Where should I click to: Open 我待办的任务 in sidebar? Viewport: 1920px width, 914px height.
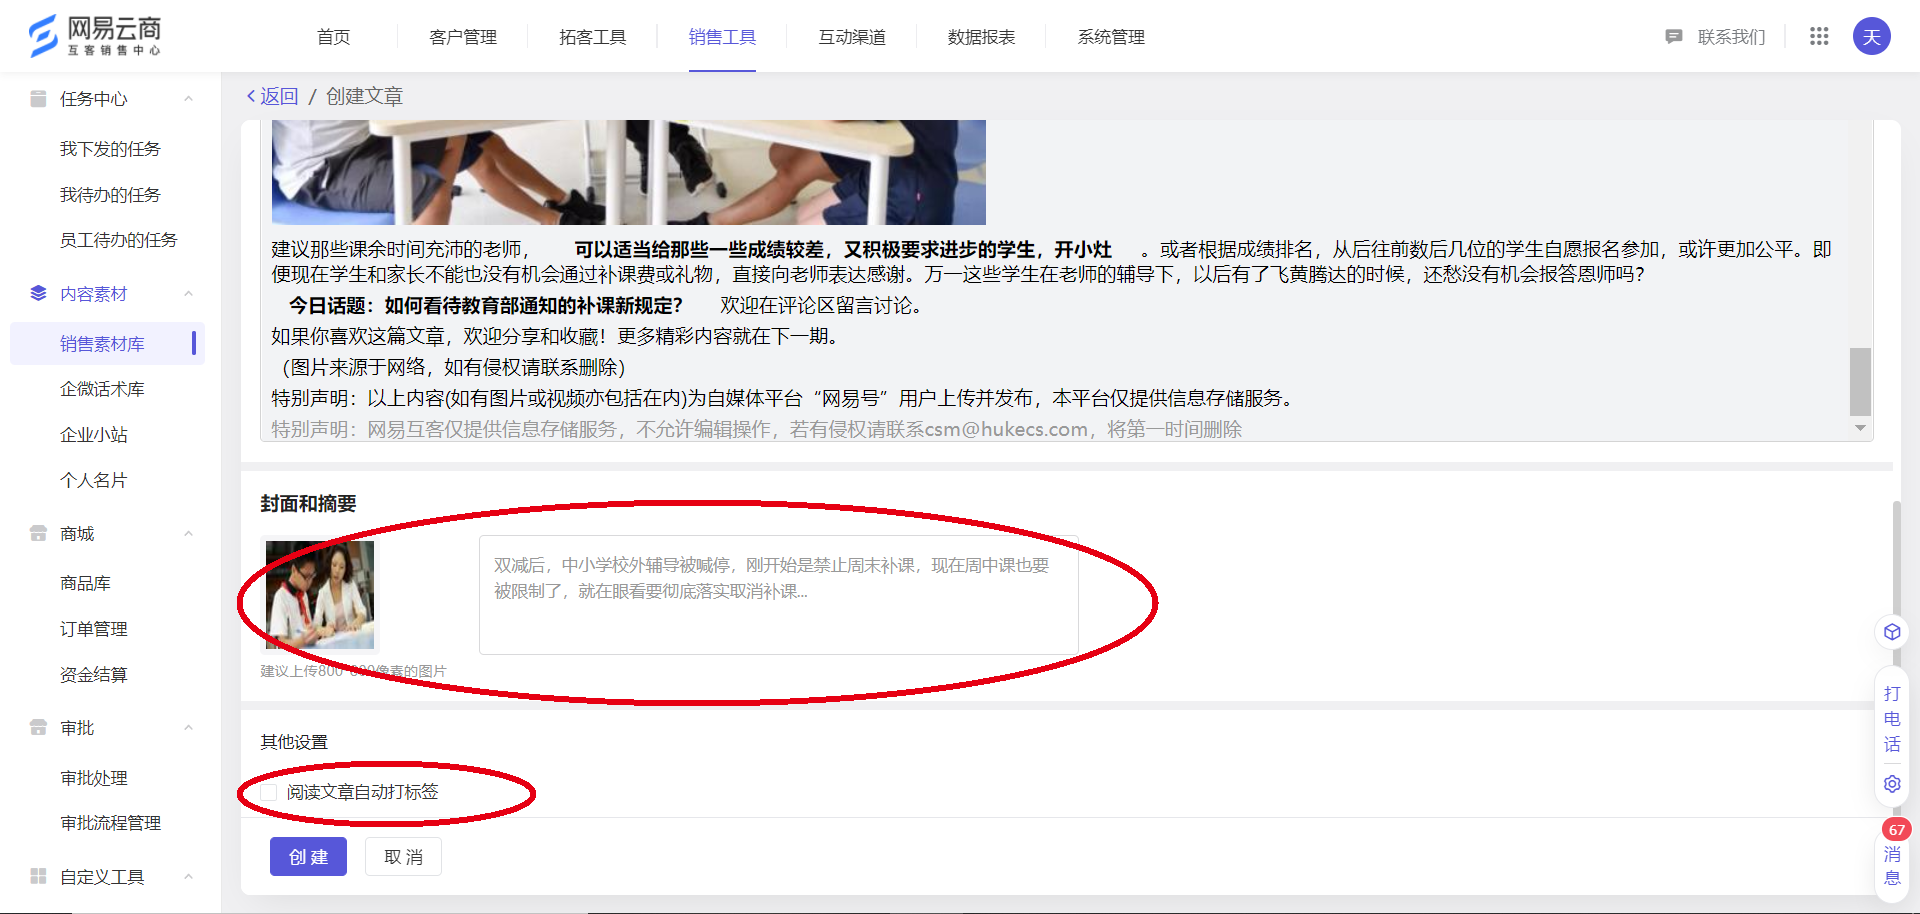(110, 195)
